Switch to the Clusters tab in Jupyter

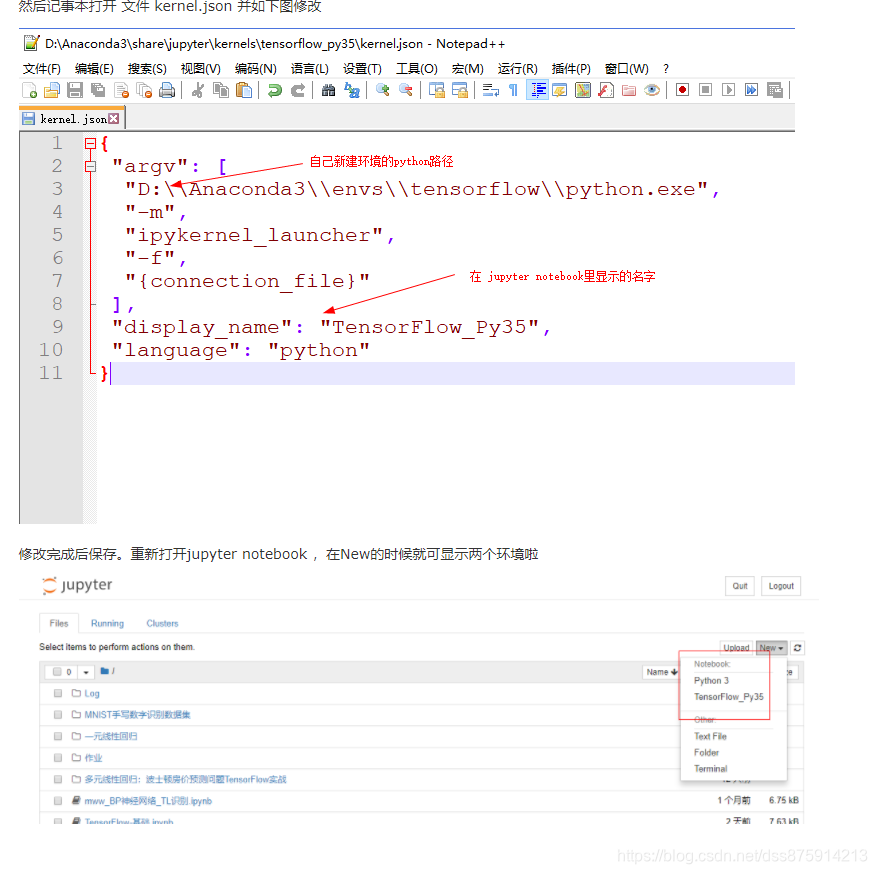(x=162, y=623)
